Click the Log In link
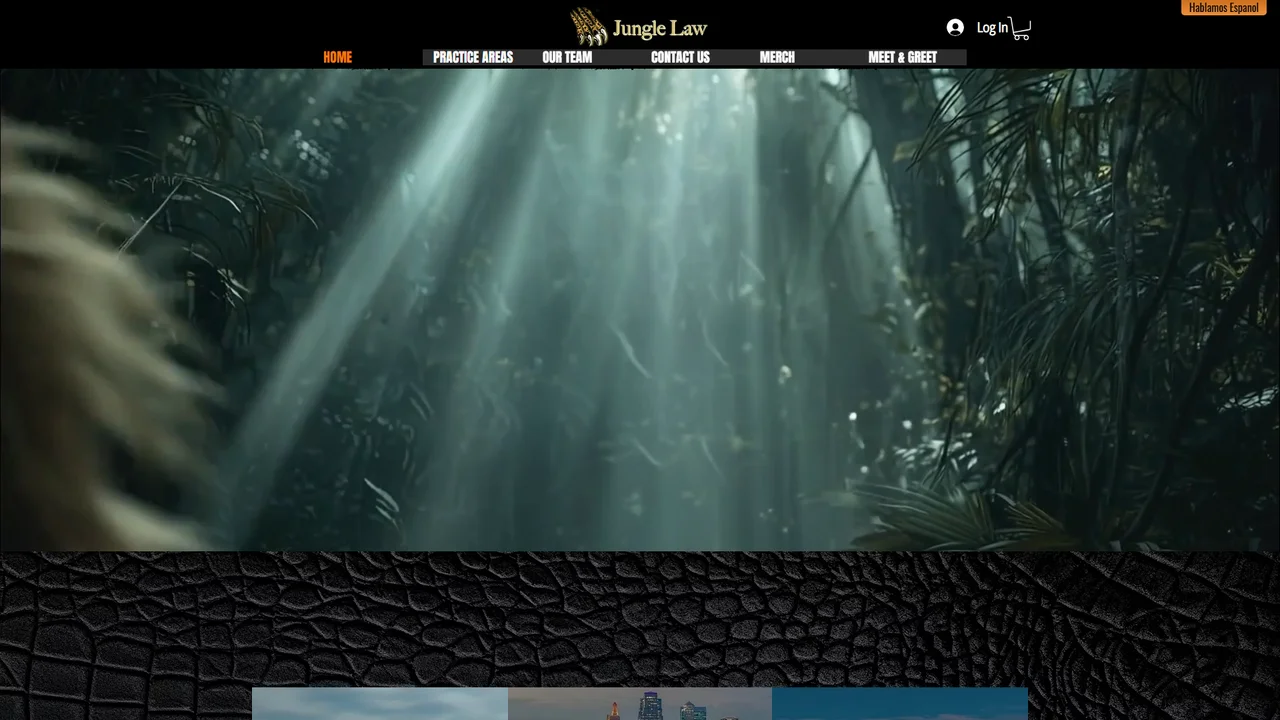 (992, 28)
